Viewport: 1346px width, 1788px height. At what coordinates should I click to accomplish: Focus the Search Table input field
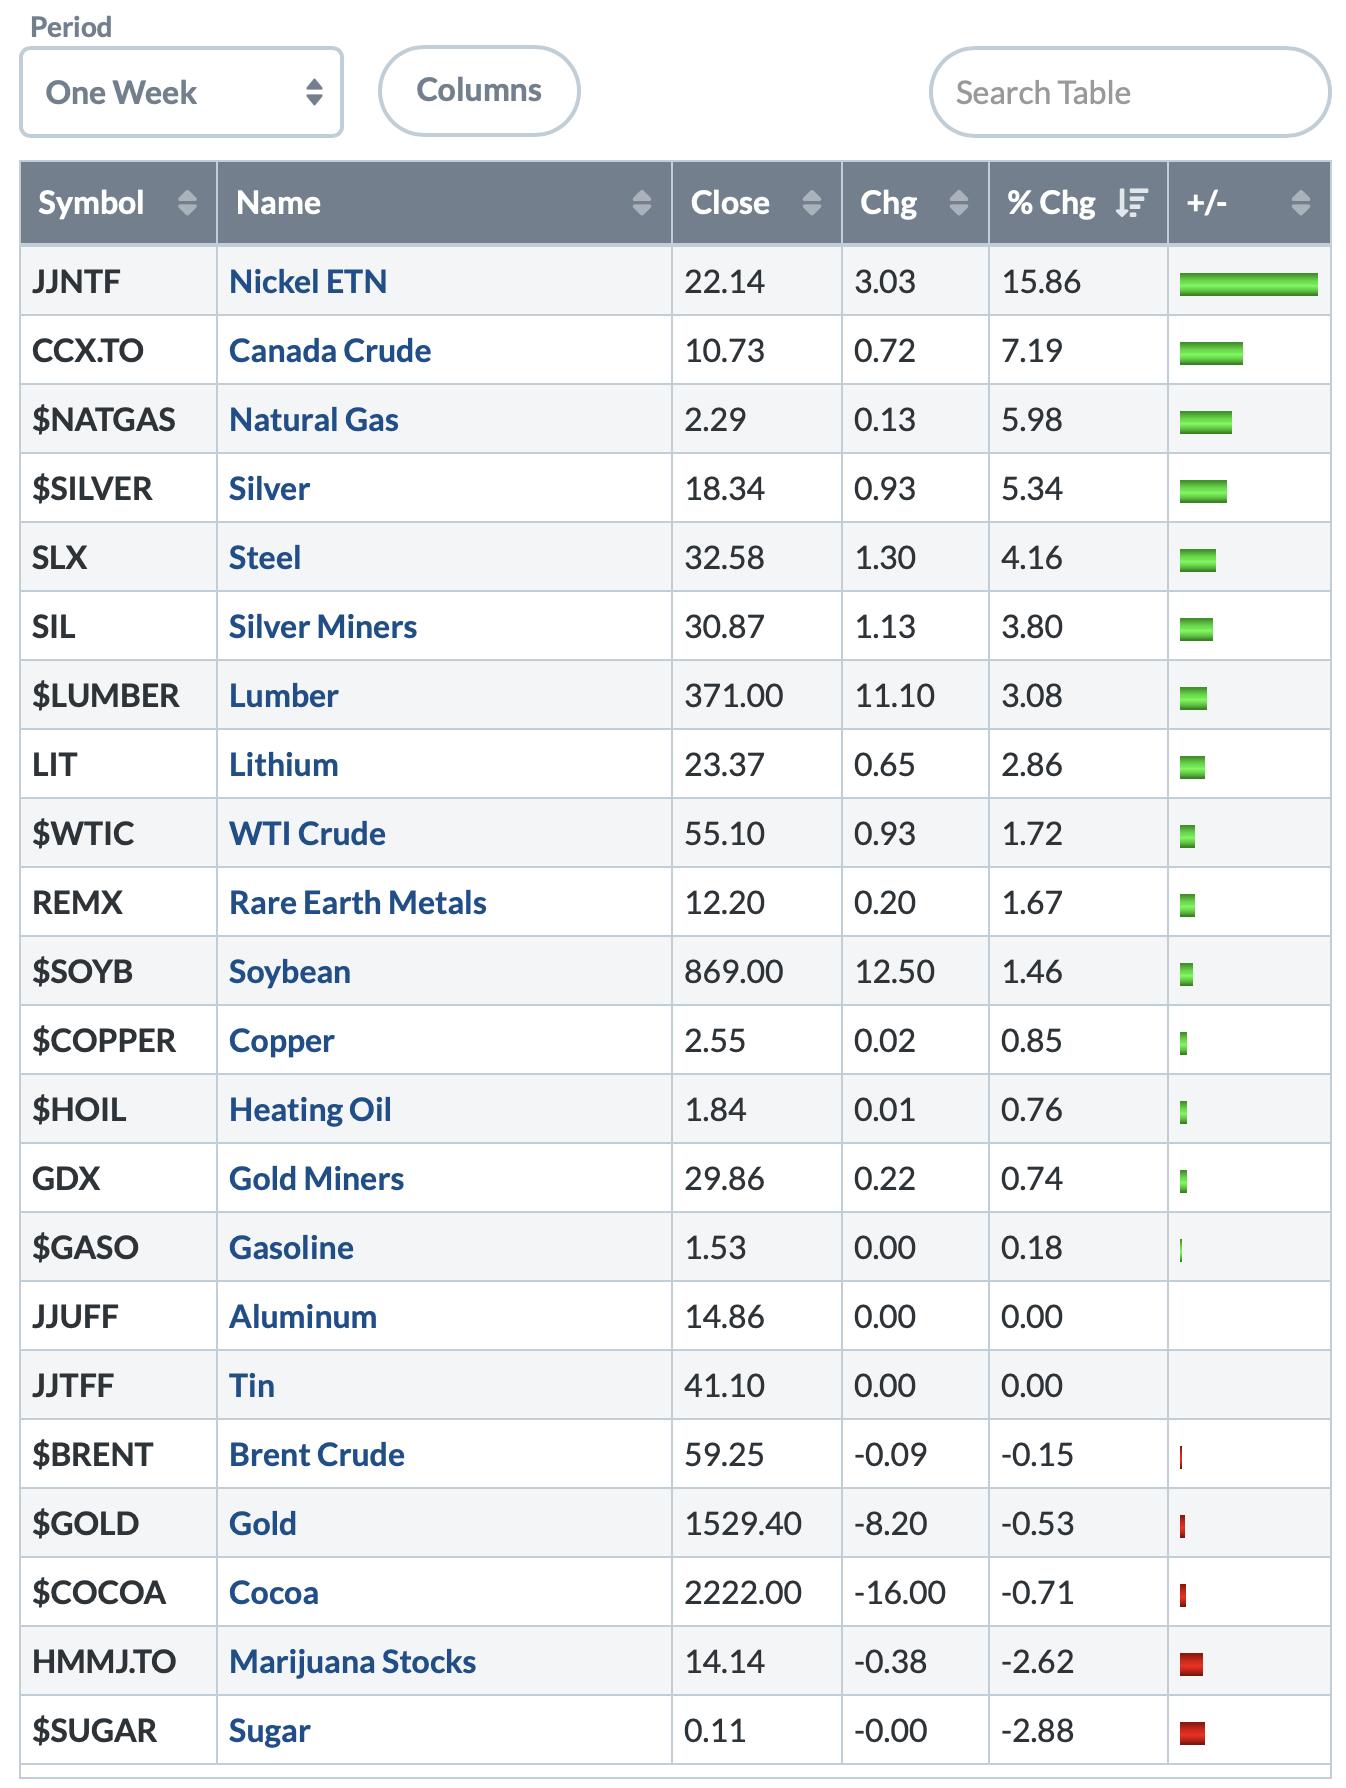point(1129,93)
